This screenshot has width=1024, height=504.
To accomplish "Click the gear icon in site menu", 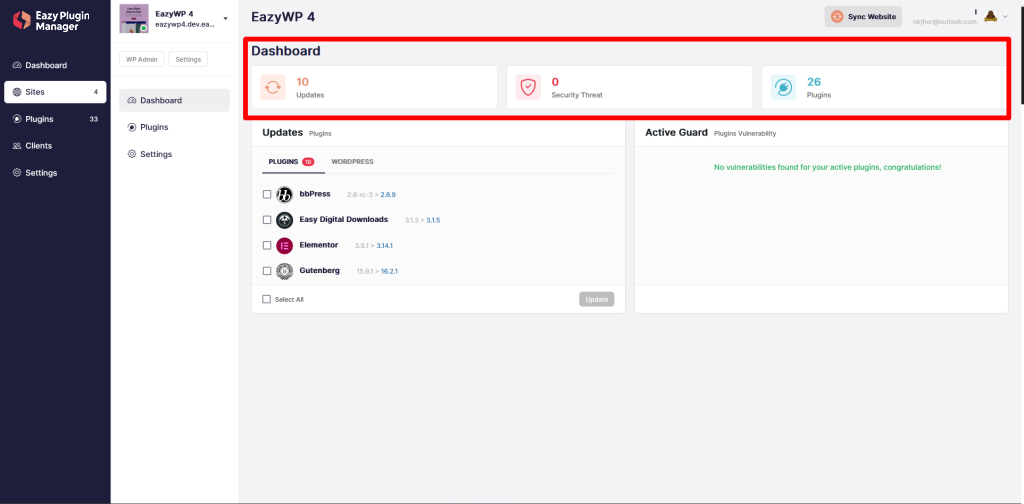I will (132, 154).
